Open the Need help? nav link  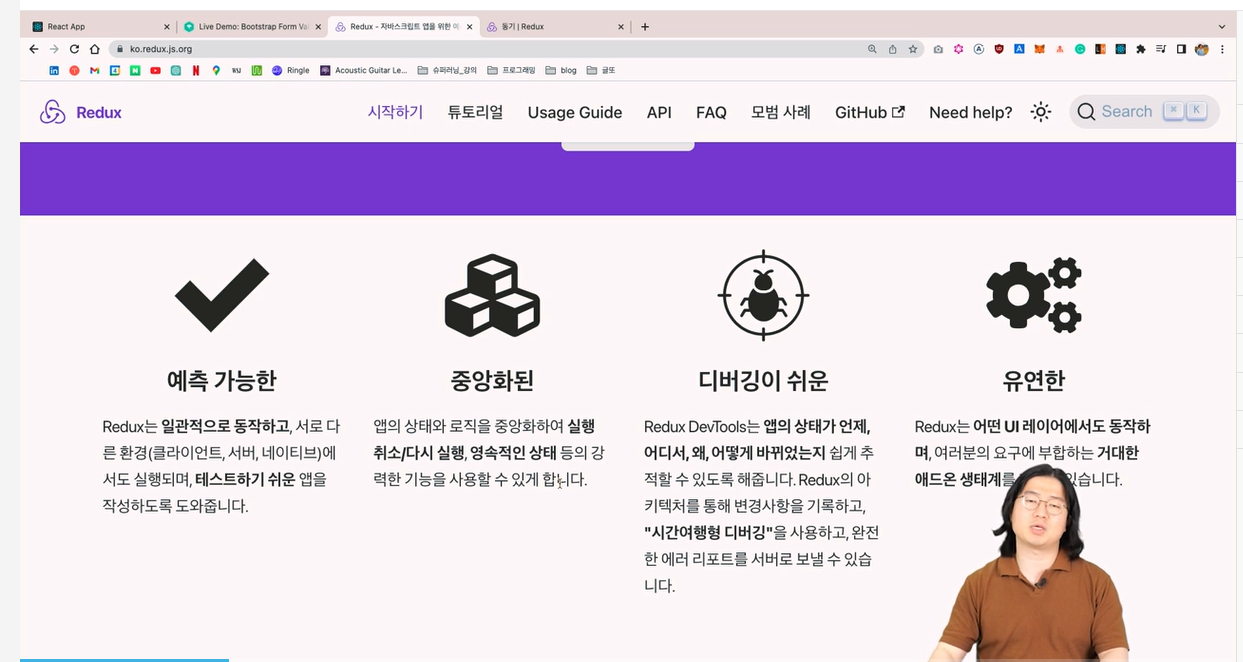(970, 112)
